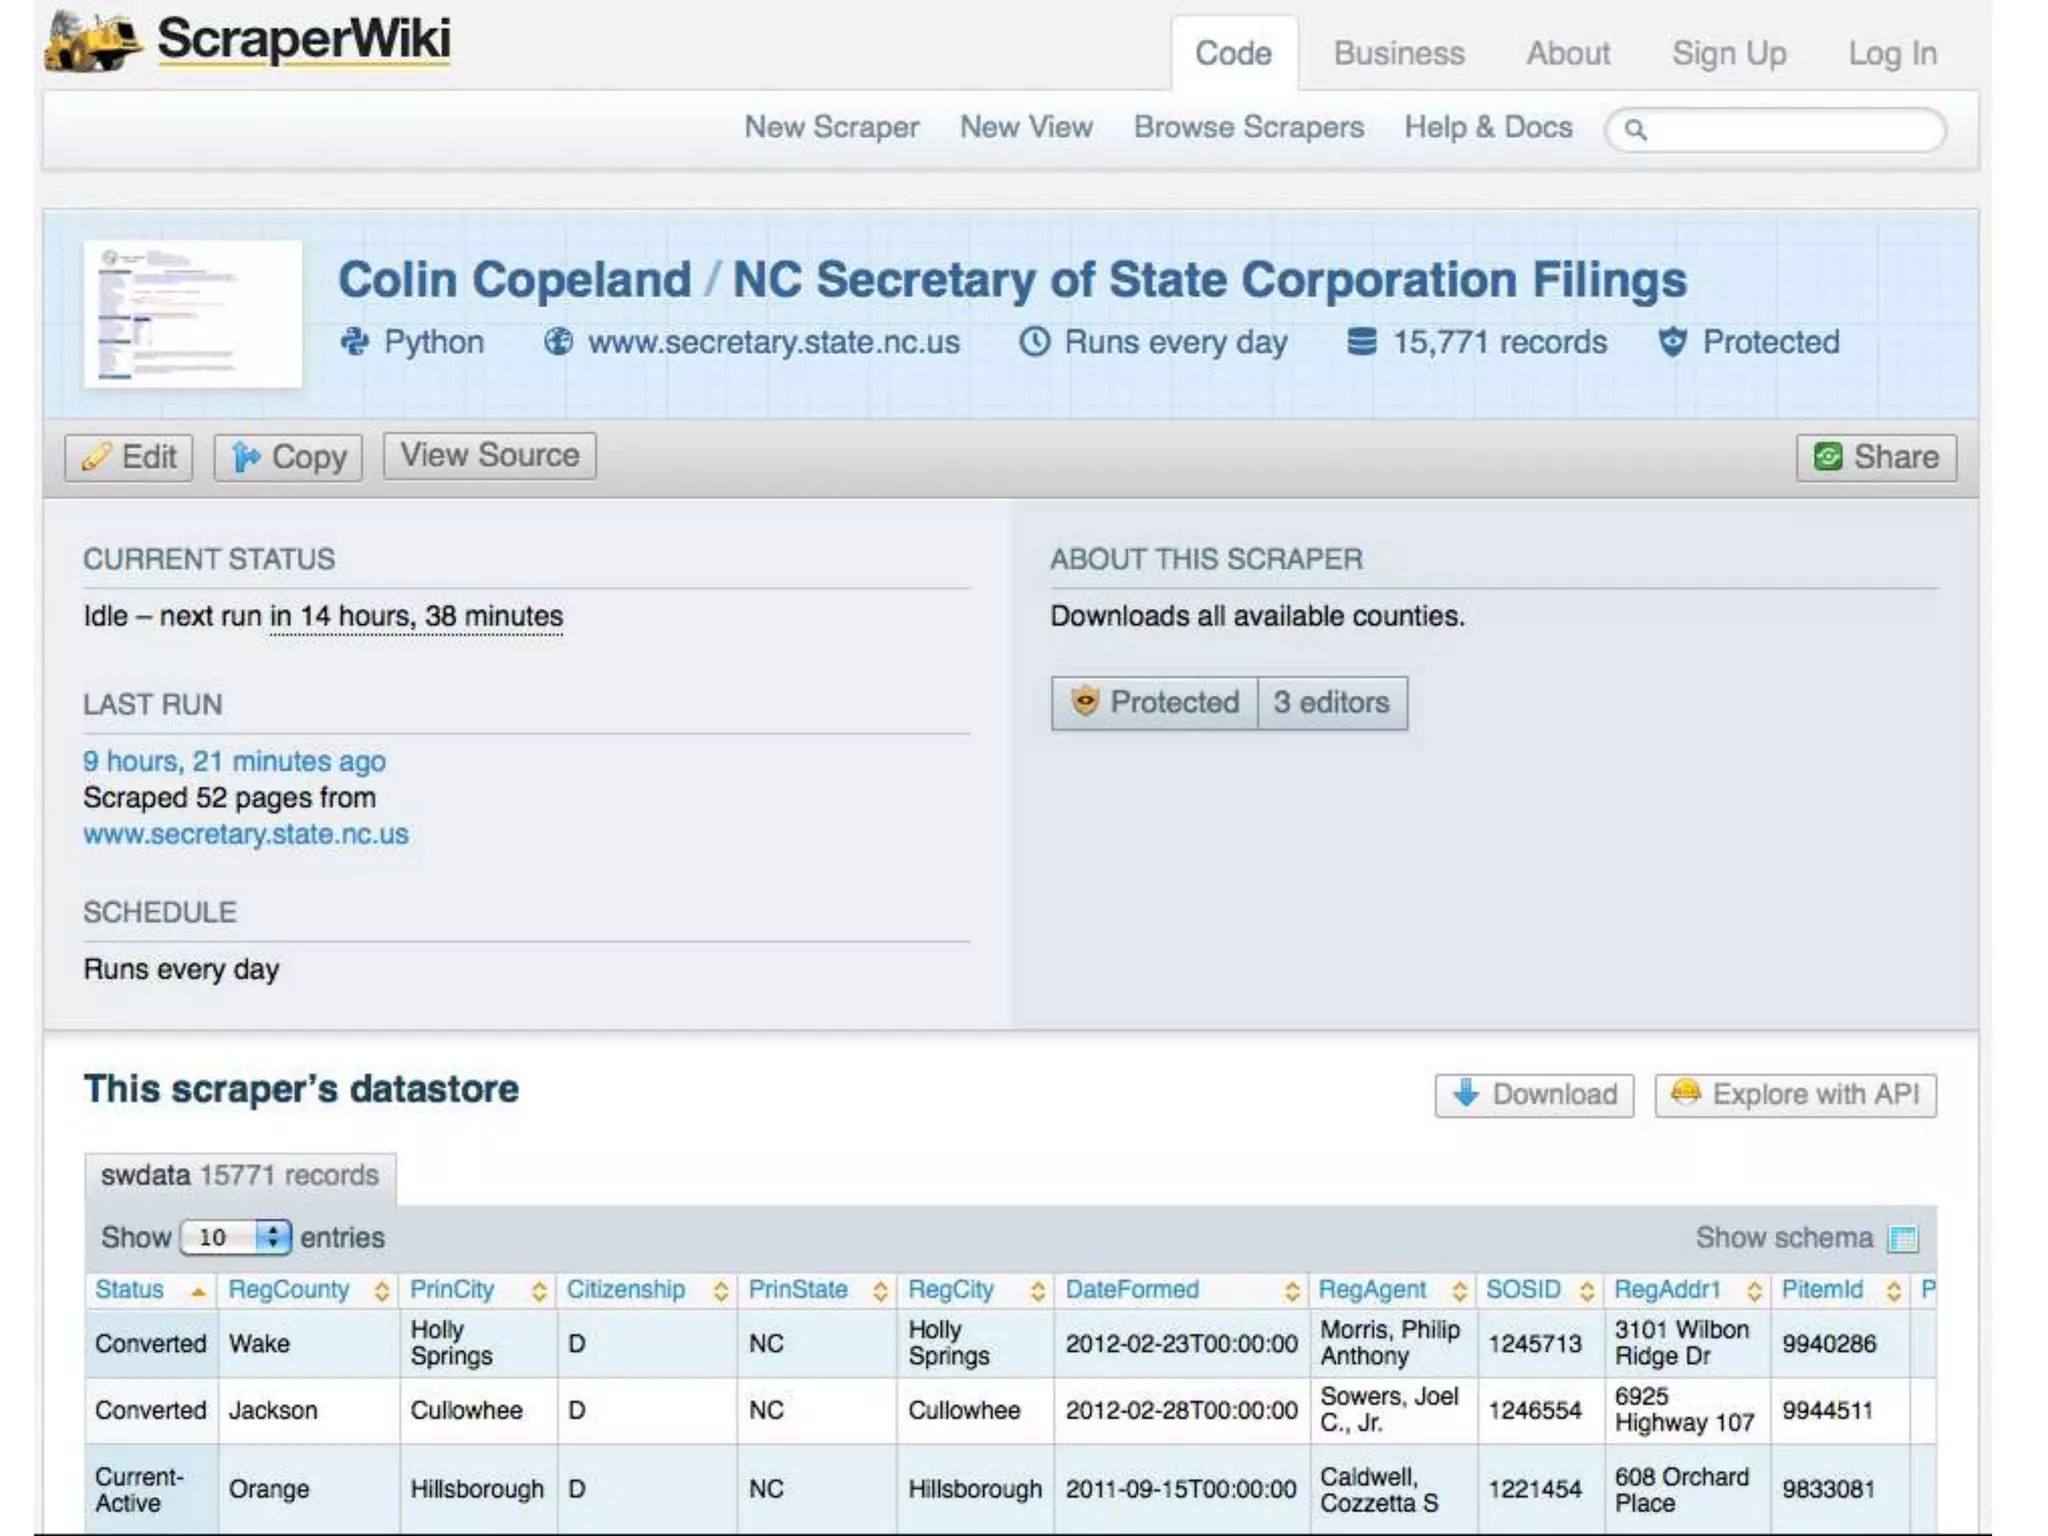Click the Python language icon
Screen dimensions: 2048x1536
(x=354, y=342)
